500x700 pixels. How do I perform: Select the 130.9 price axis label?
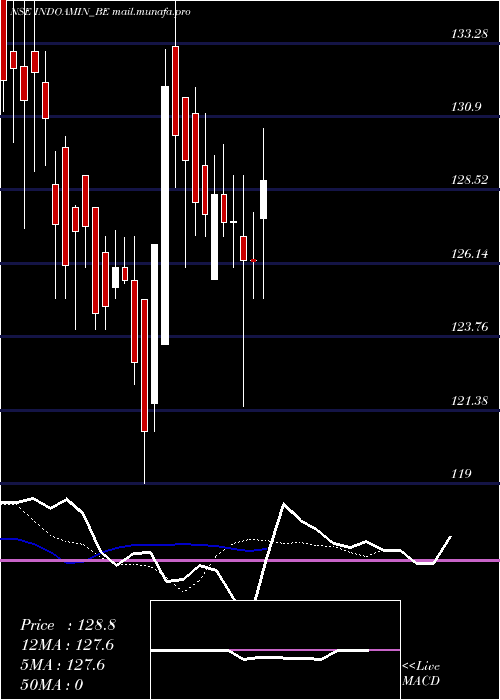coord(467,107)
